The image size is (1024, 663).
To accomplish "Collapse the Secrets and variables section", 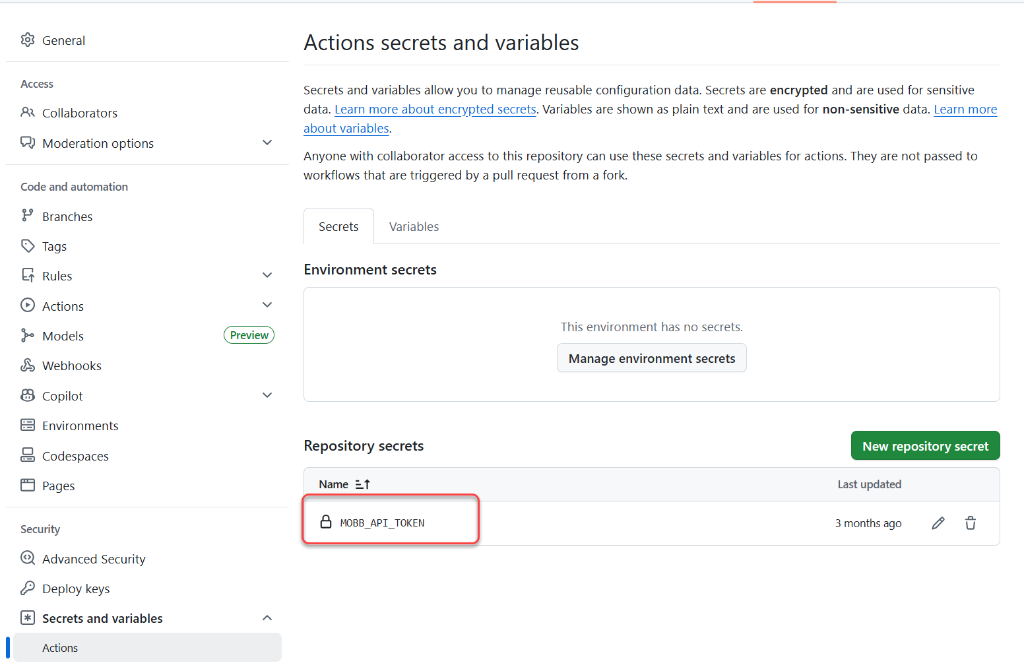I will coord(267,618).
